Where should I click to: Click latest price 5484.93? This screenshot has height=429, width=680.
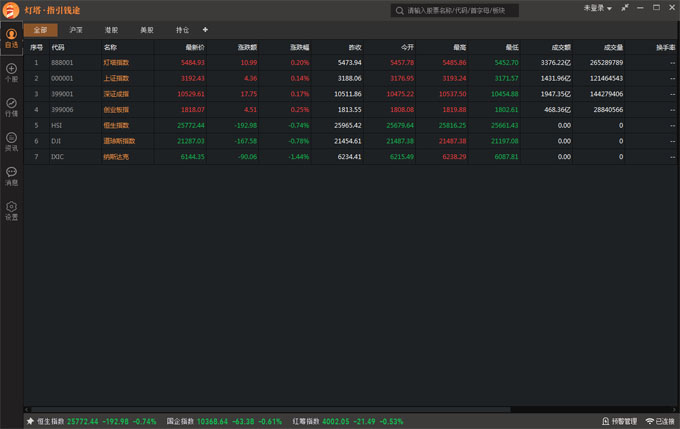[193, 62]
